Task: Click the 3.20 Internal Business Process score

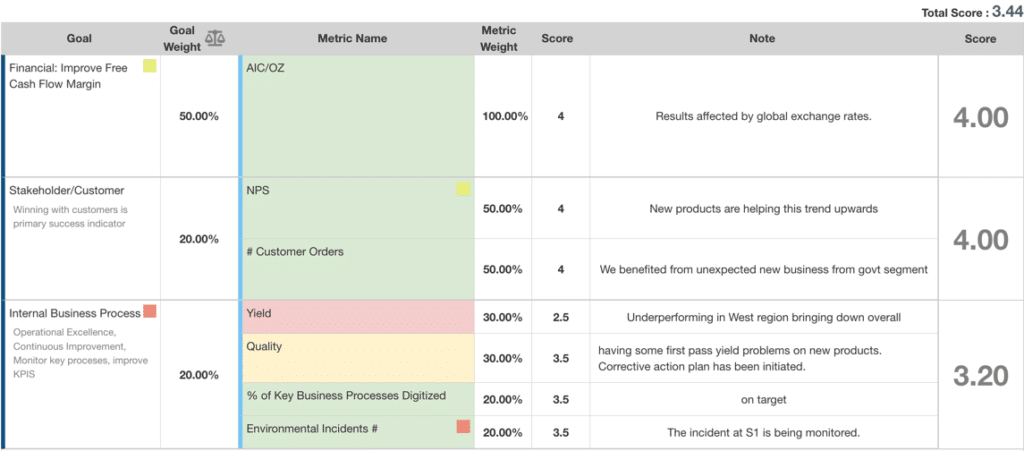Action: (x=980, y=375)
